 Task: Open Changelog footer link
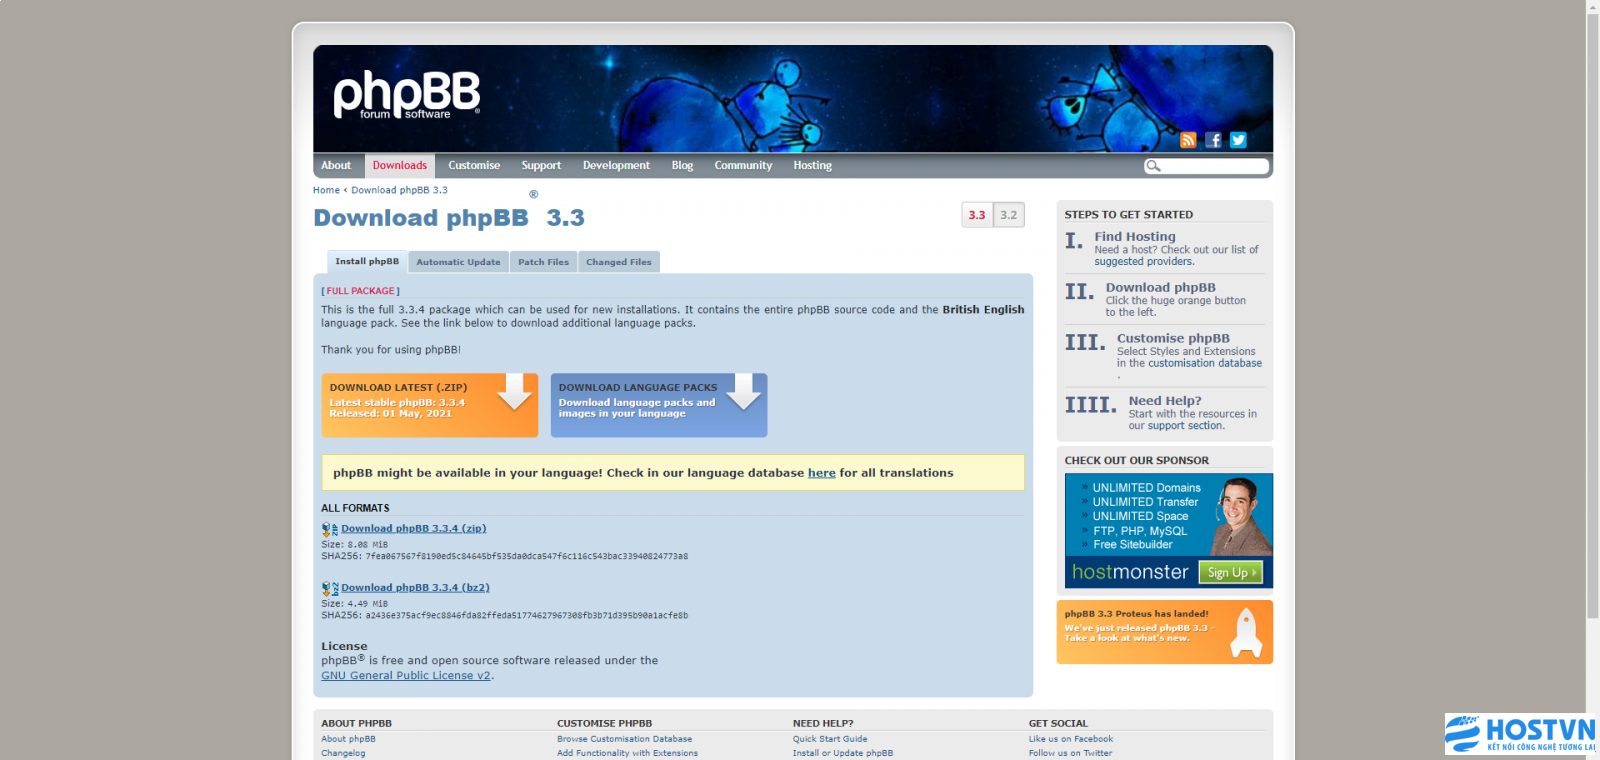(343, 753)
